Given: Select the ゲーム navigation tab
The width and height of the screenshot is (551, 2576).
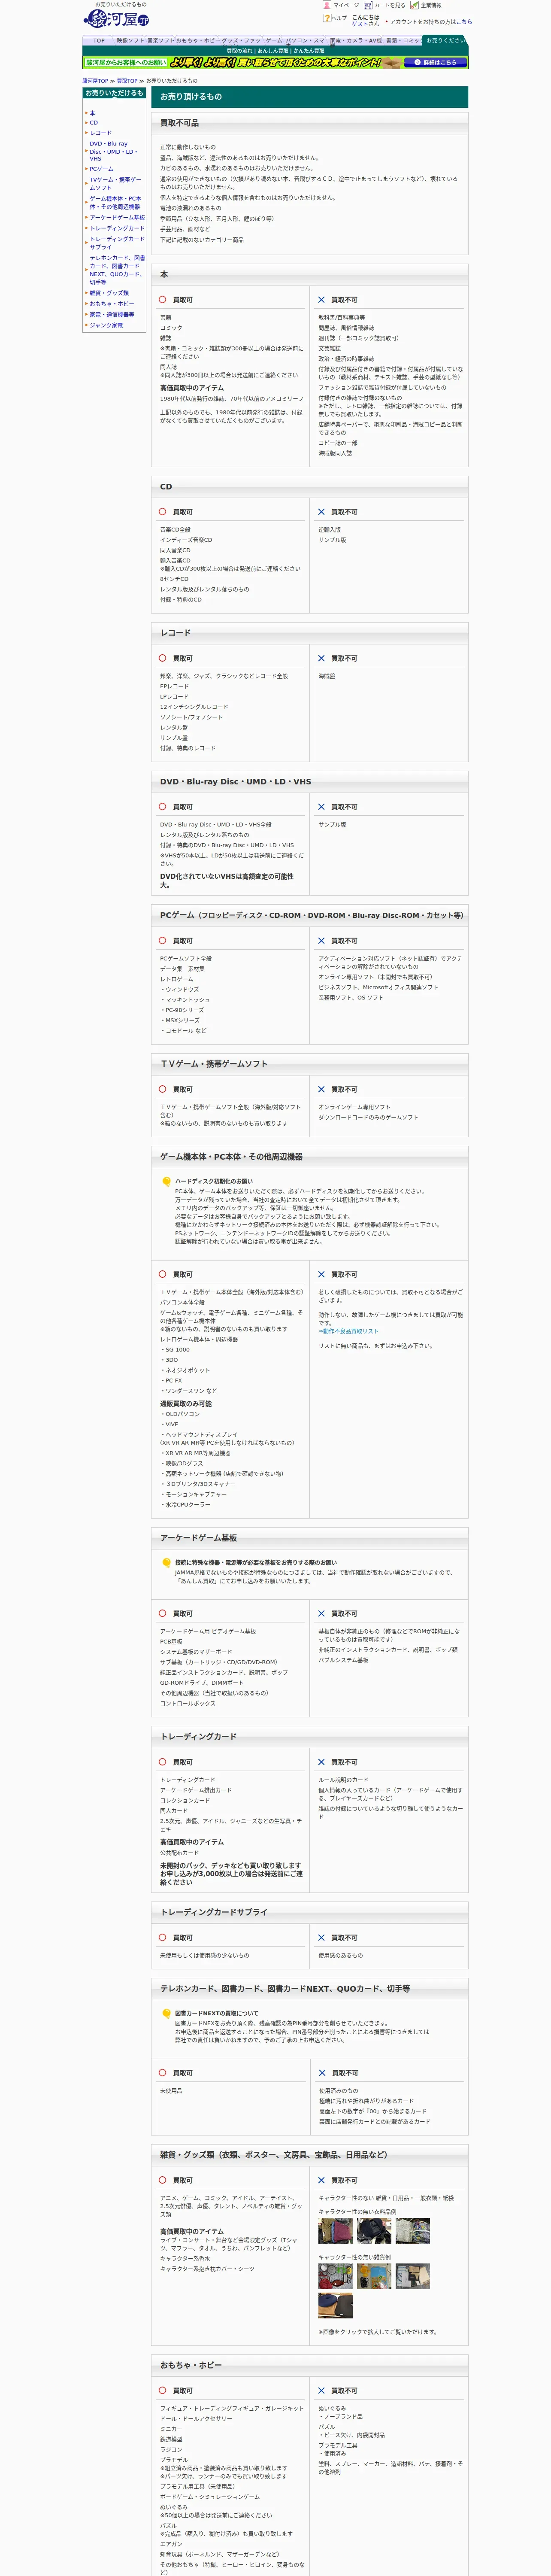Looking at the screenshot, I should (274, 41).
